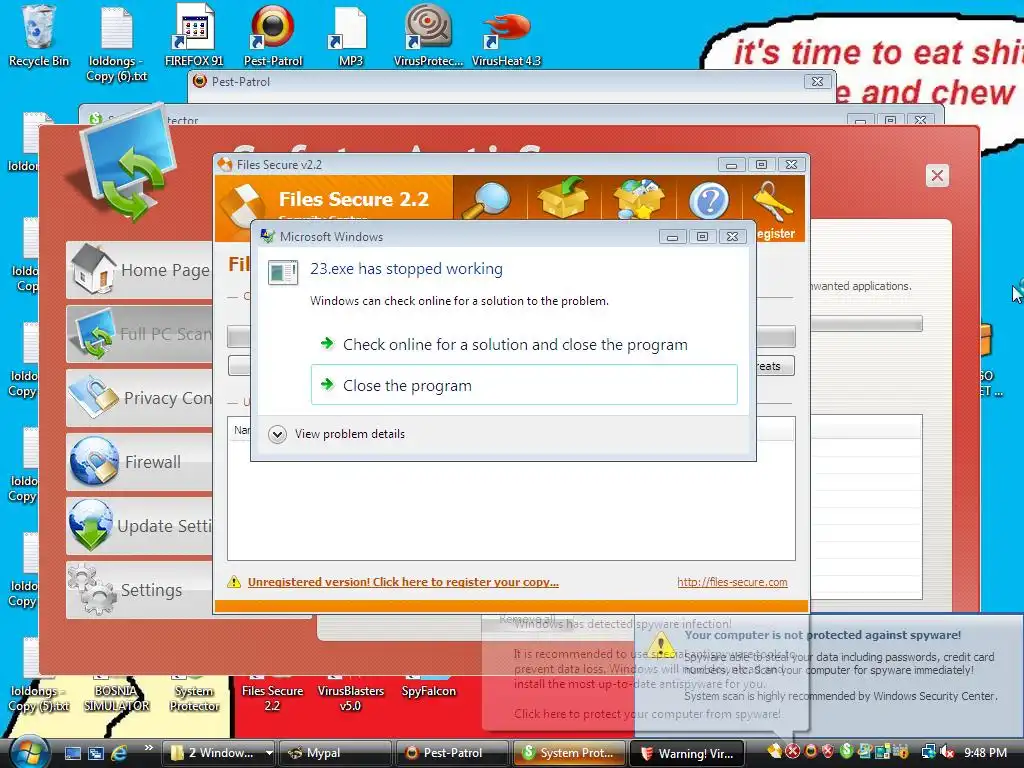Click the keys Register icon in Files Secure
Viewport: 1024px width, 768px height.
coord(773,209)
